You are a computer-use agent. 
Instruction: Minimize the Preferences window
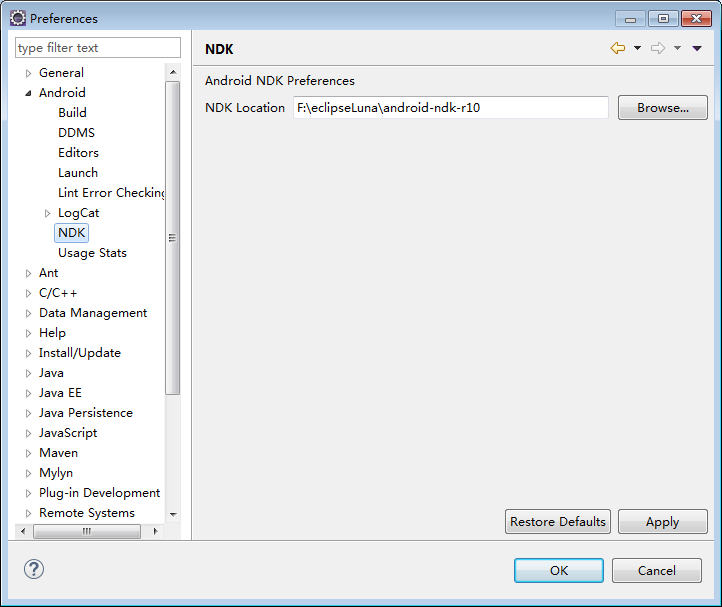(x=630, y=19)
